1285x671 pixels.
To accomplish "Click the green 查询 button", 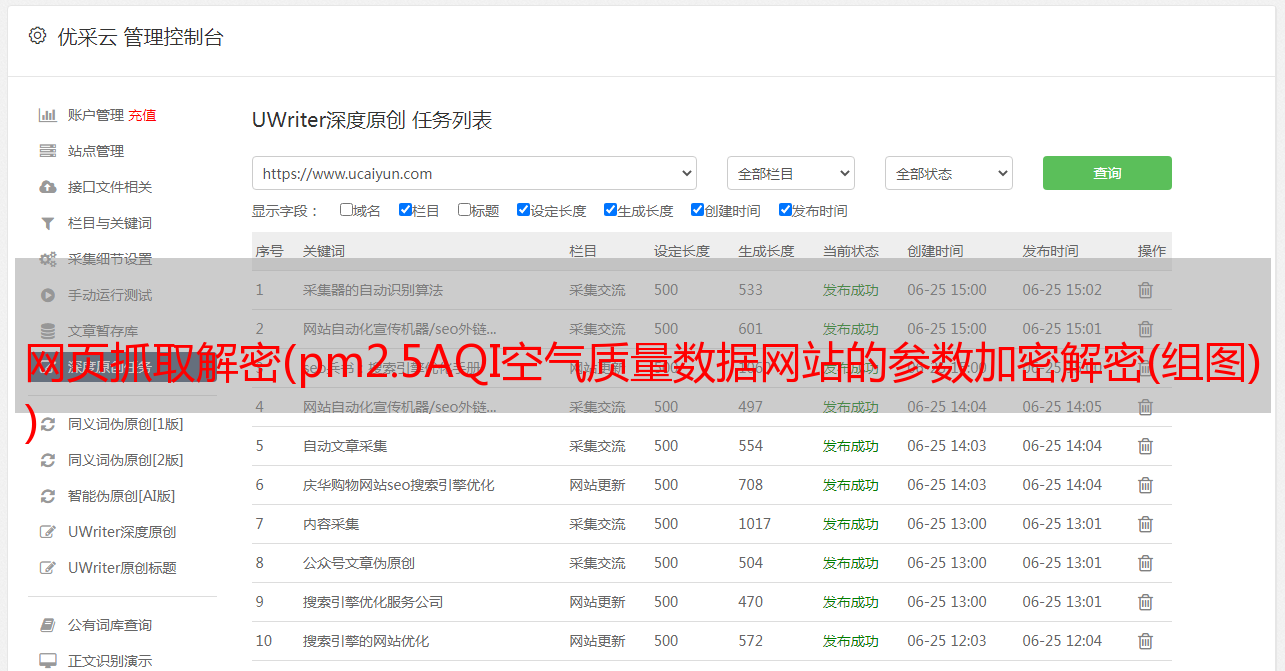I will click(x=1106, y=173).
